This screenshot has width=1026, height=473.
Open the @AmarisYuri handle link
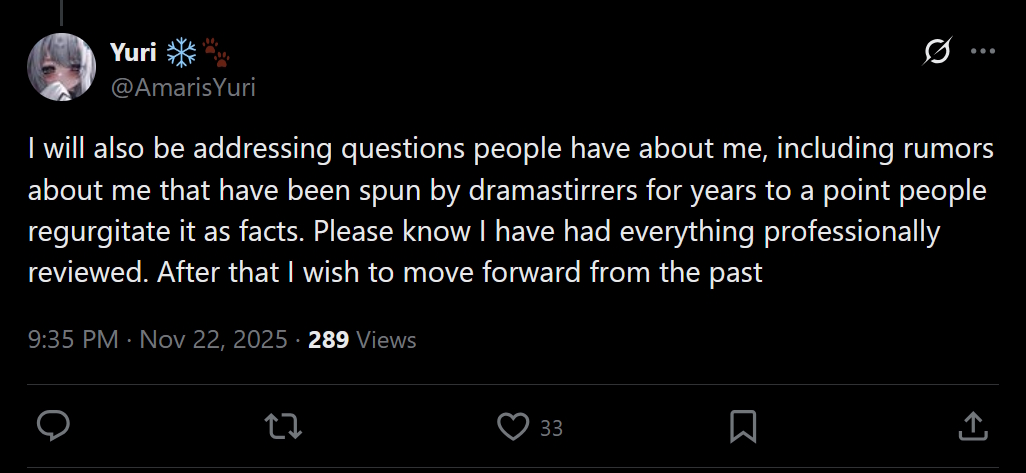pyautogui.click(x=183, y=88)
